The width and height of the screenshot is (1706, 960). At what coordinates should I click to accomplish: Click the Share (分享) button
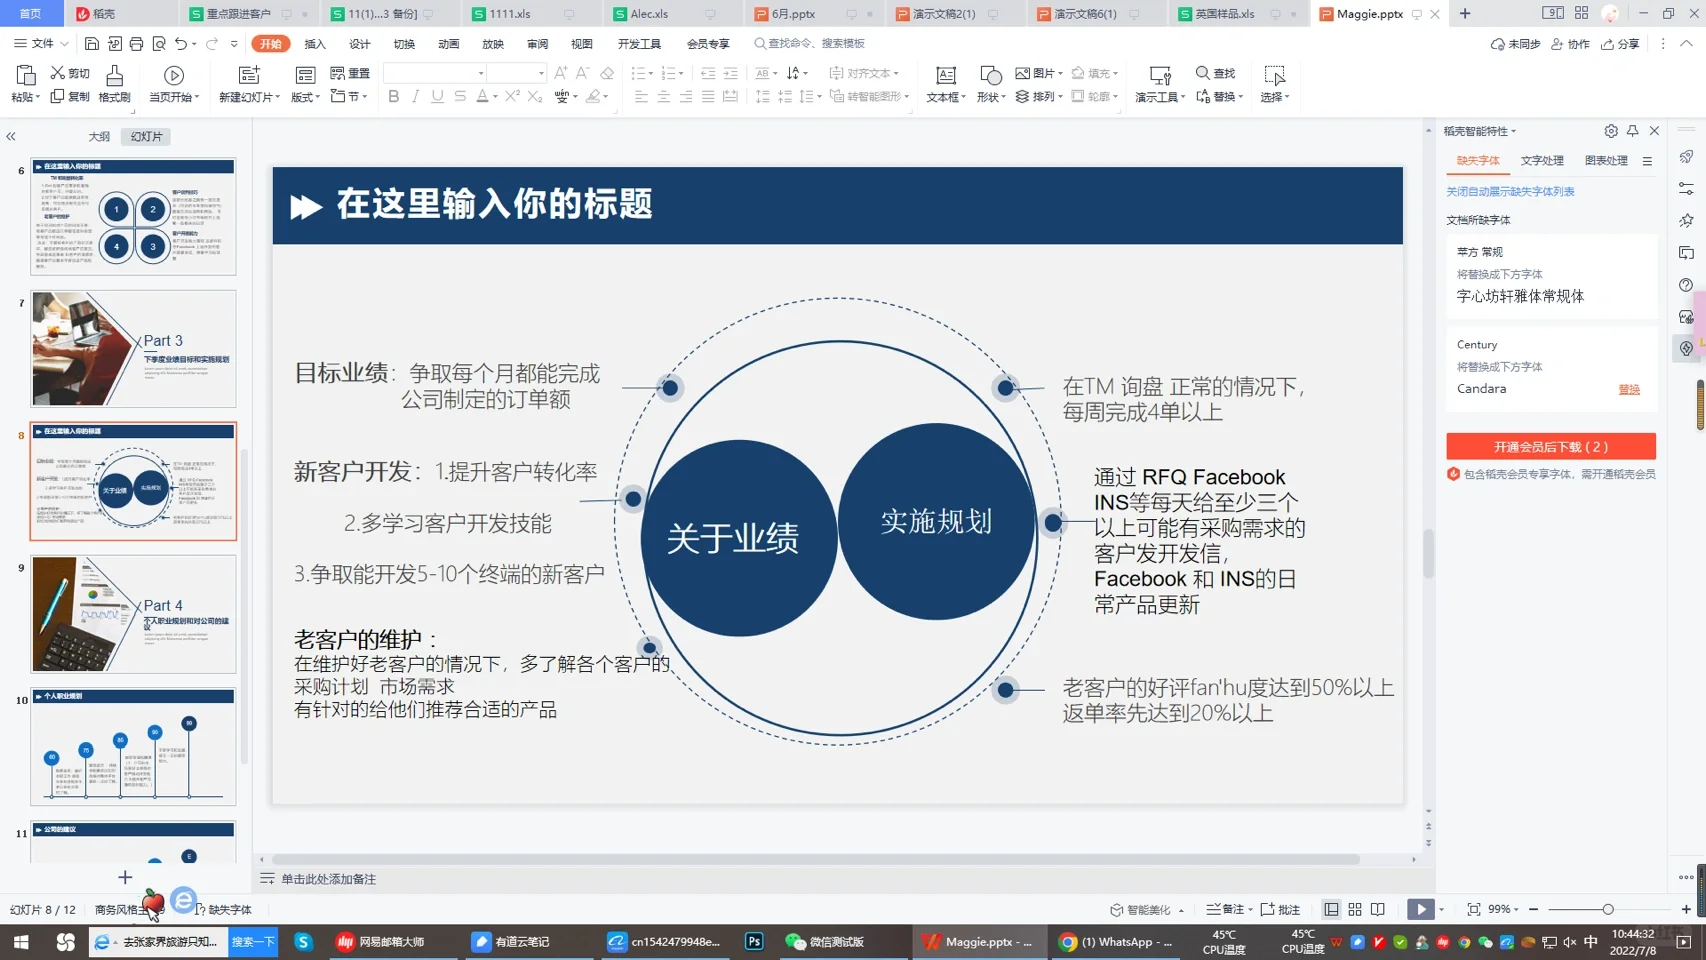click(1621, 44)
